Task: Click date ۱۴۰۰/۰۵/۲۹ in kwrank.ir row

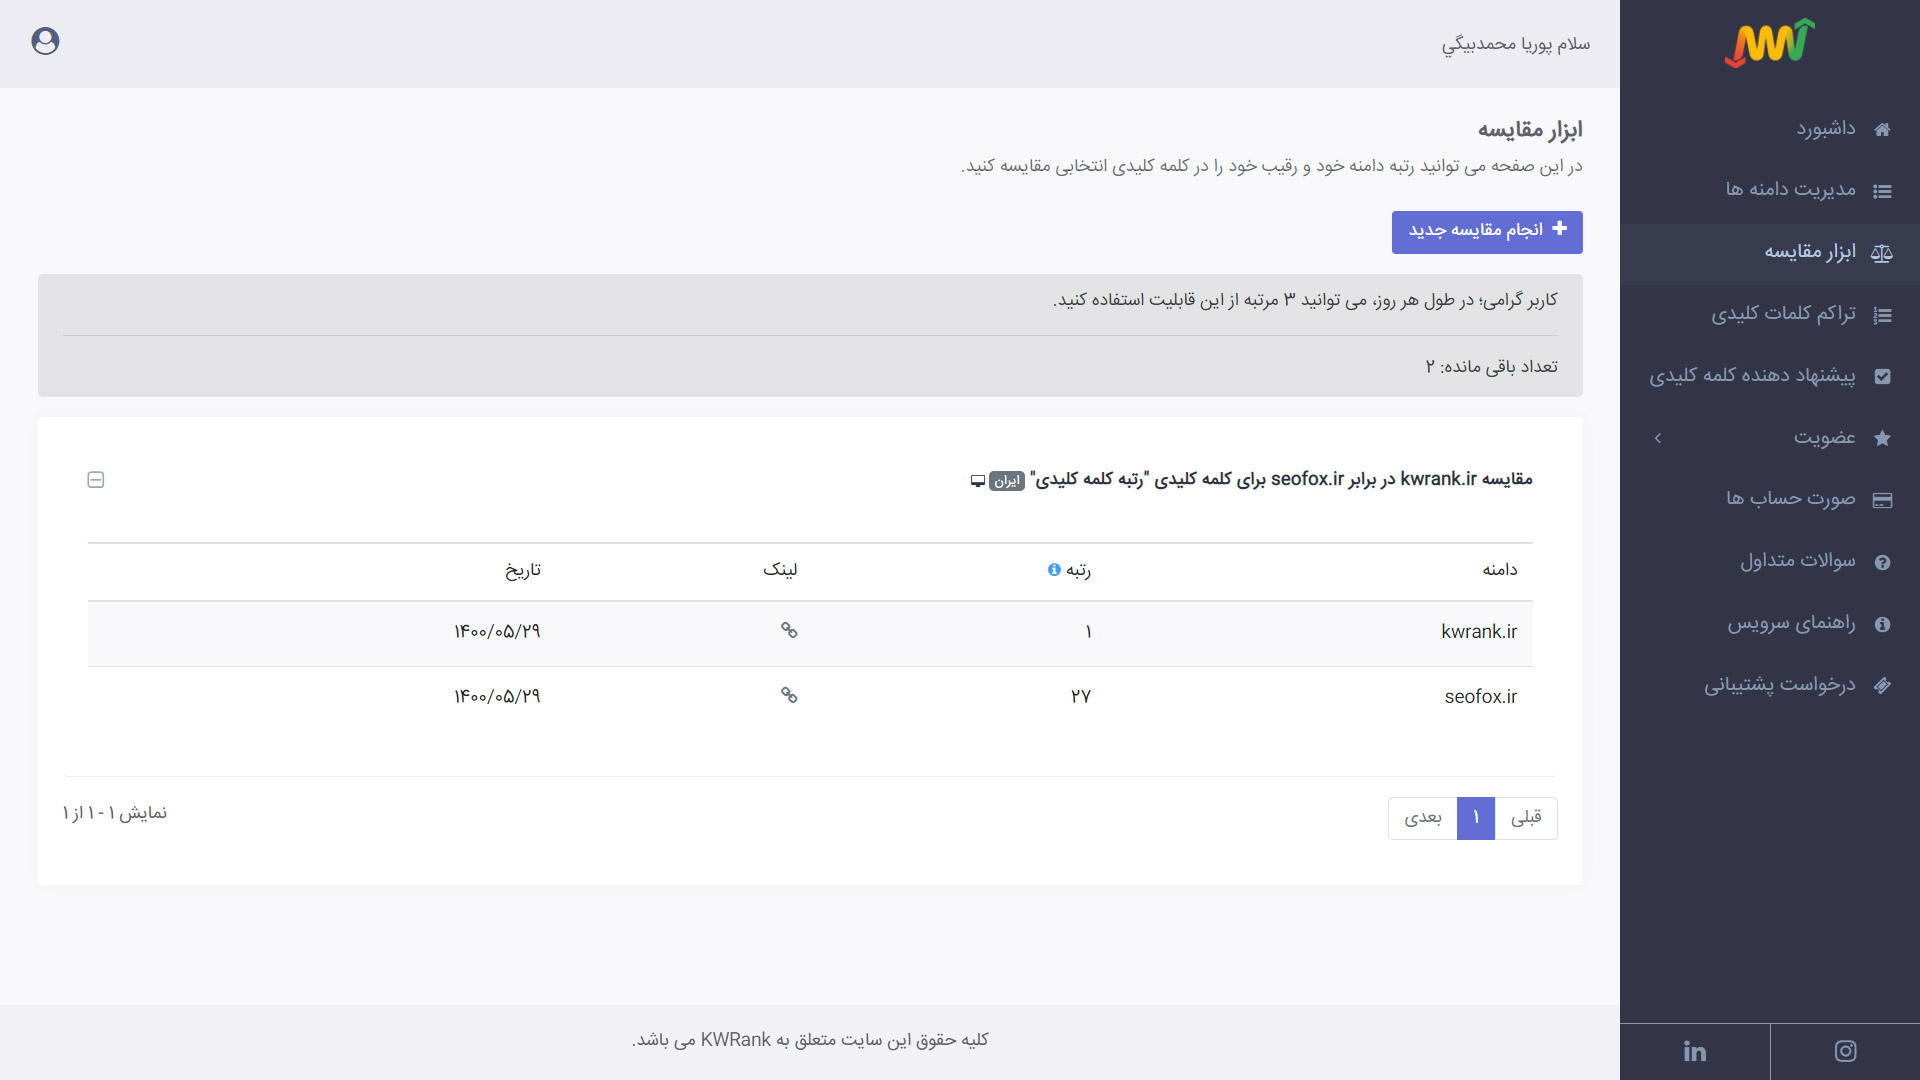Action: (497, 632)
